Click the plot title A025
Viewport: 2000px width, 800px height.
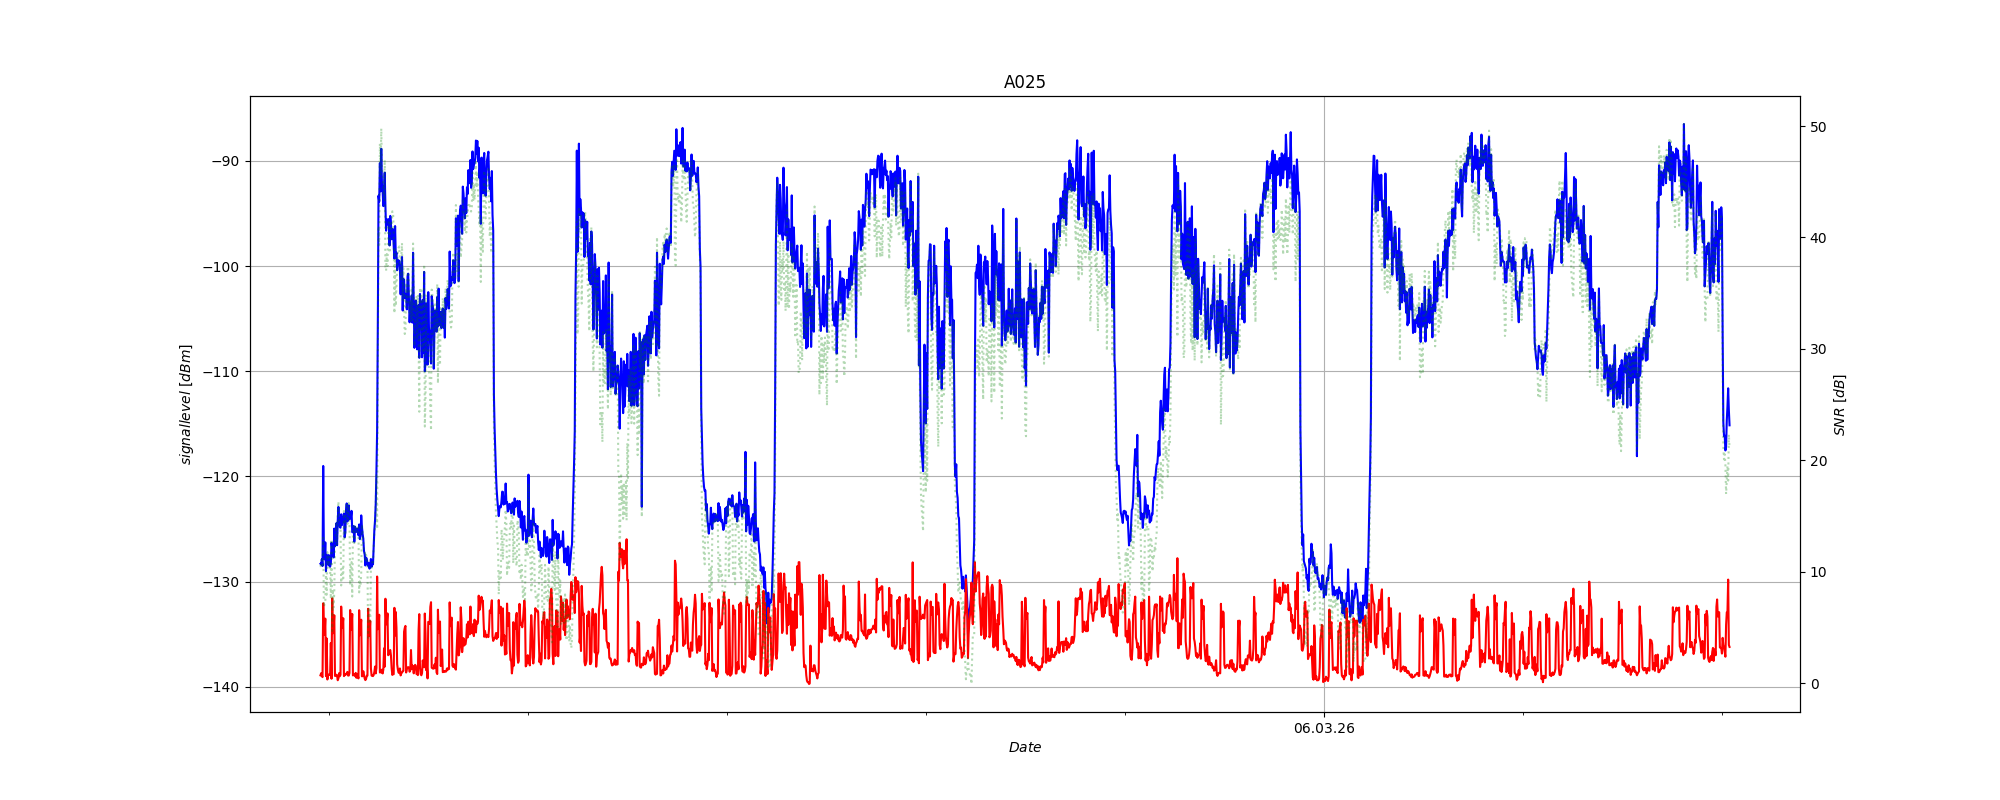1024,82
